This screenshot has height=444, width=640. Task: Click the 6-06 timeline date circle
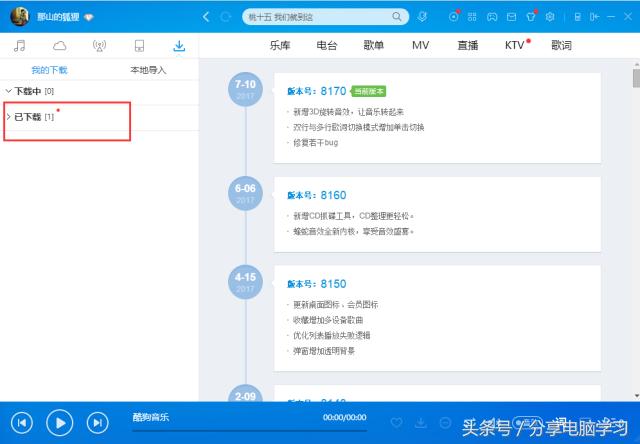click(x=245, y=193)
